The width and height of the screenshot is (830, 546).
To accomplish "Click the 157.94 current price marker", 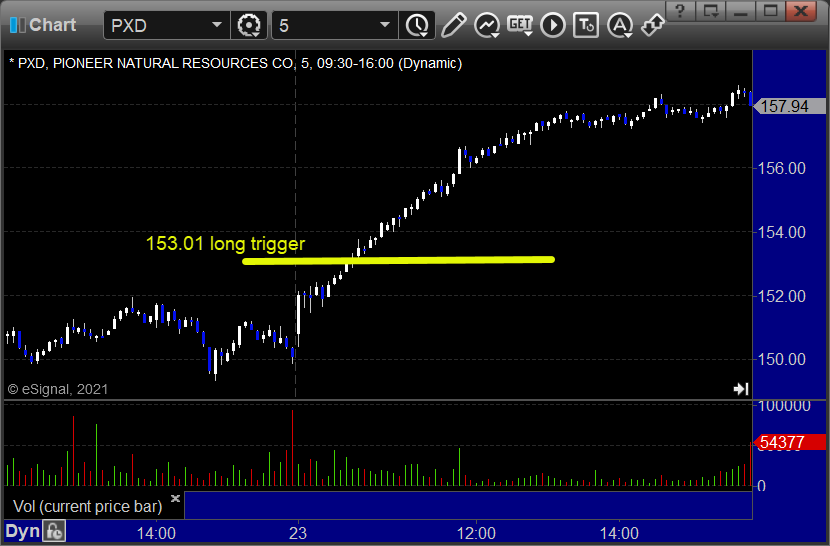I will (x=789, y=106).
